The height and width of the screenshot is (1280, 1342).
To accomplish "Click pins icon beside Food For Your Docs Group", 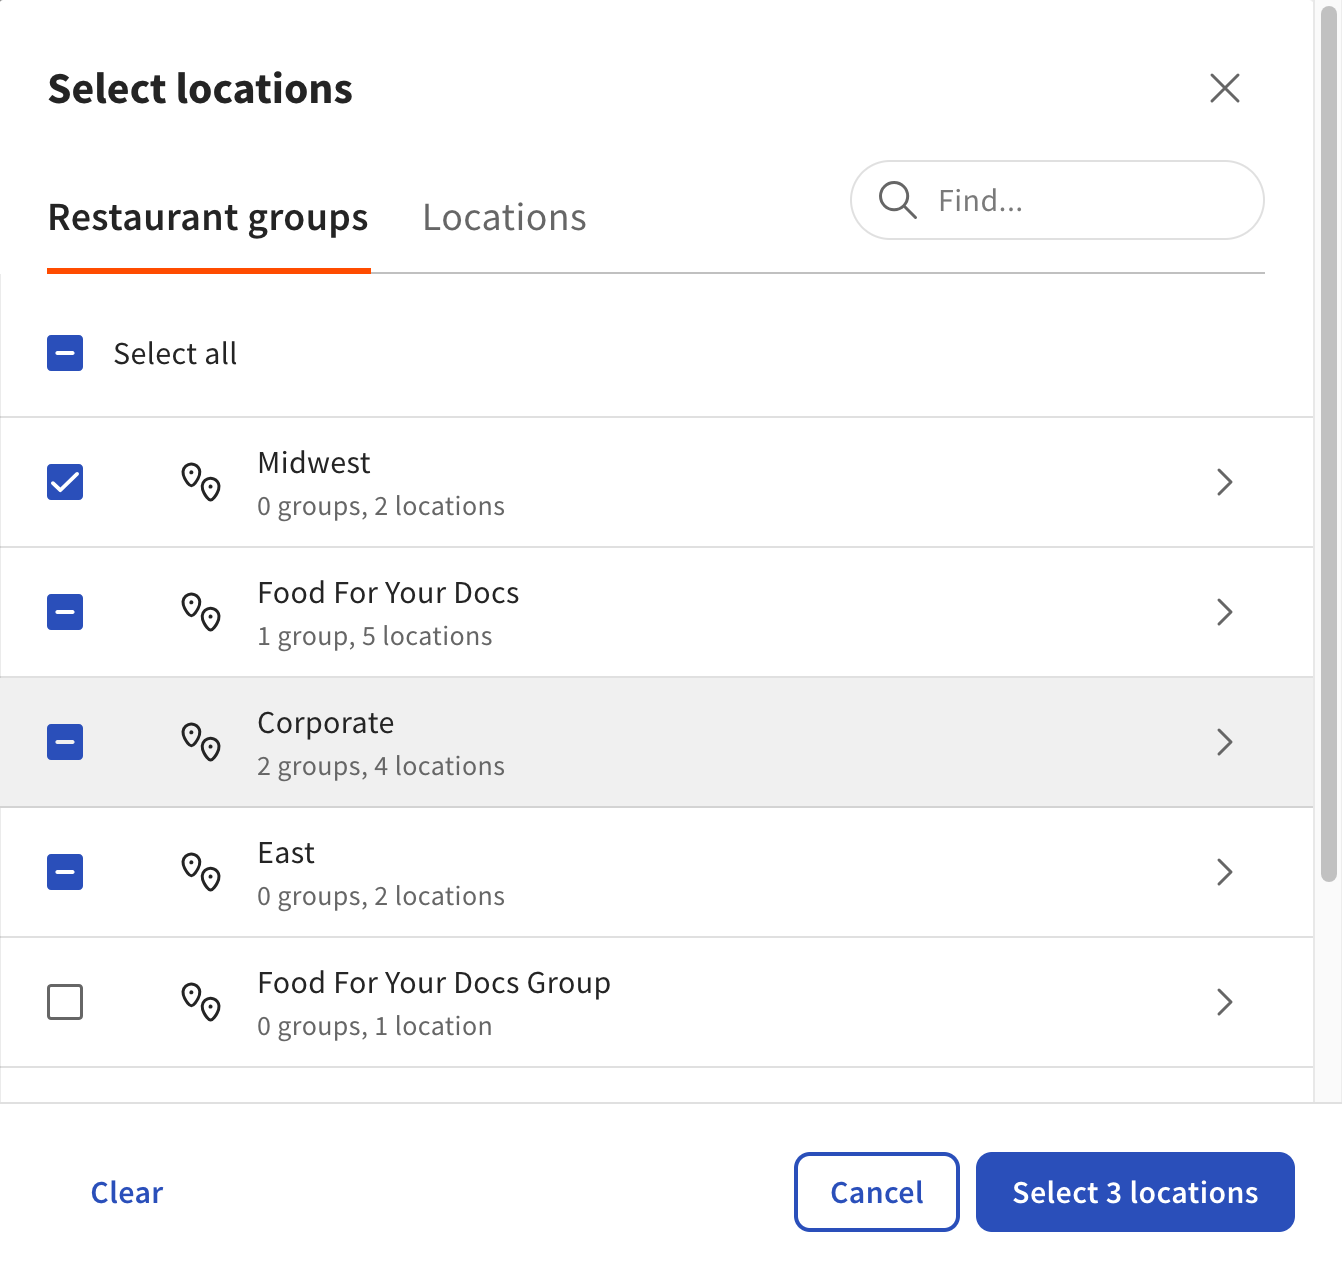I will coord(201,1002).
